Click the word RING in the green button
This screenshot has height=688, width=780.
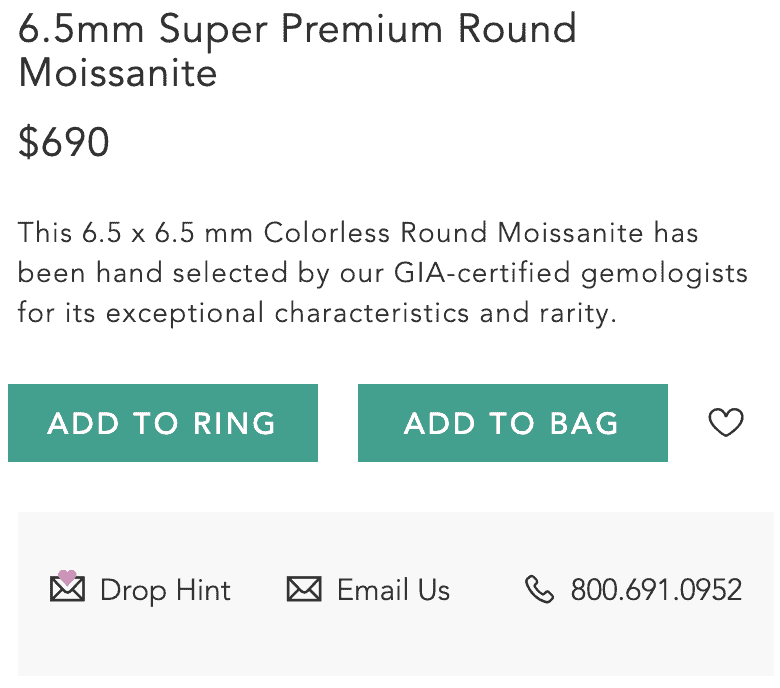tap(234, 423)
